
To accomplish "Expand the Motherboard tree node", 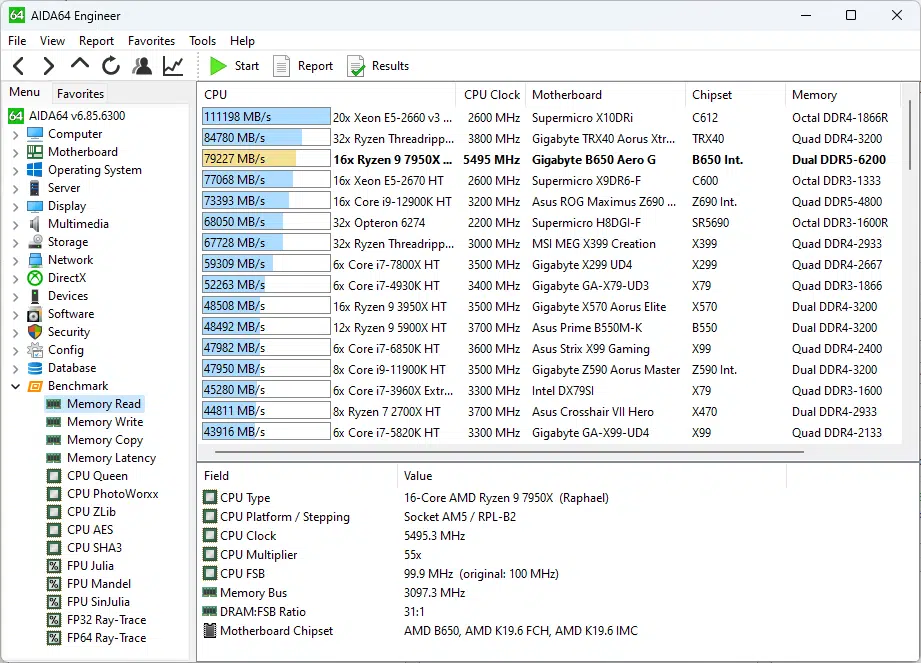I will [x=16, y=152].
